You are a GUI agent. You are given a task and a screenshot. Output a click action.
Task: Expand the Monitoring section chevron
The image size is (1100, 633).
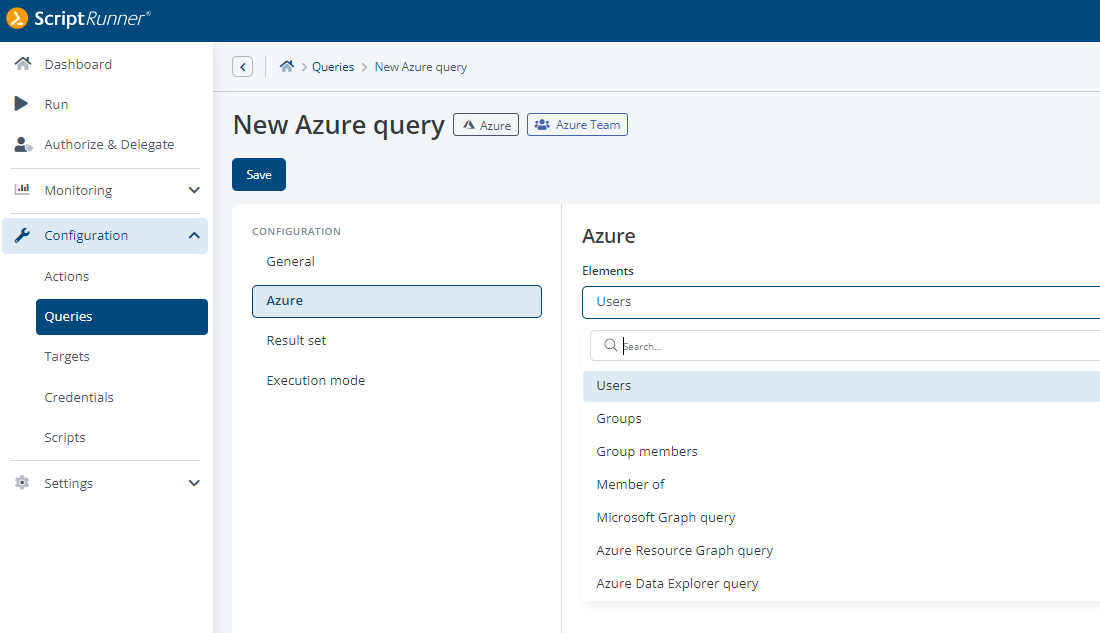pos(194,190)
